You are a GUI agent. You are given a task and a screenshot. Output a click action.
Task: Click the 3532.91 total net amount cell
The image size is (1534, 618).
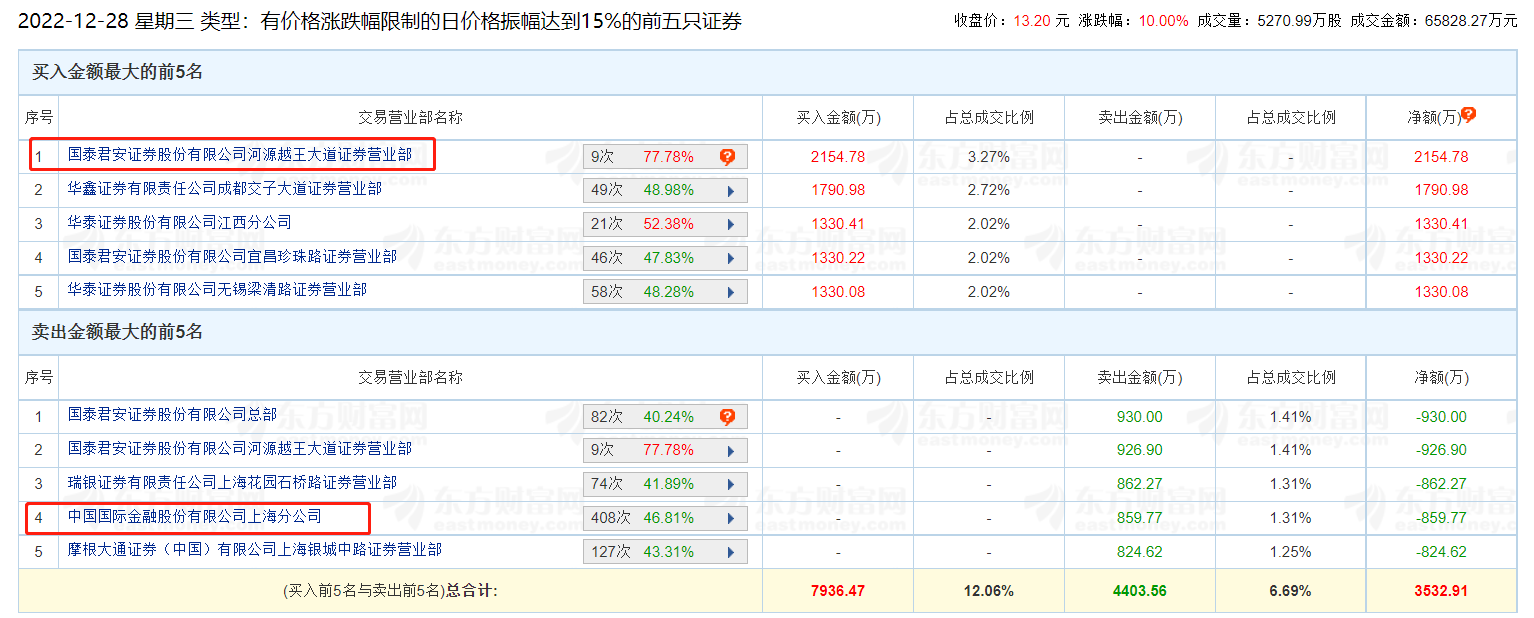point(1440,591)
